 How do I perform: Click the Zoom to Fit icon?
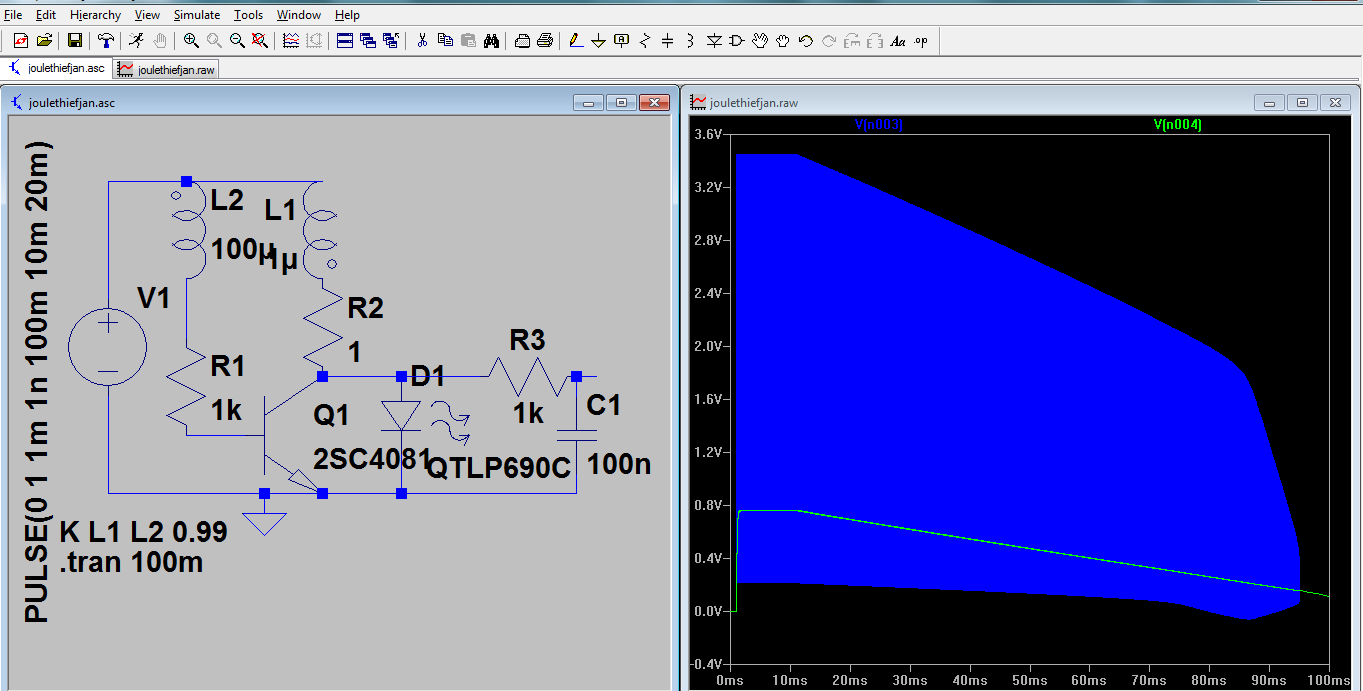pos(259,41)
